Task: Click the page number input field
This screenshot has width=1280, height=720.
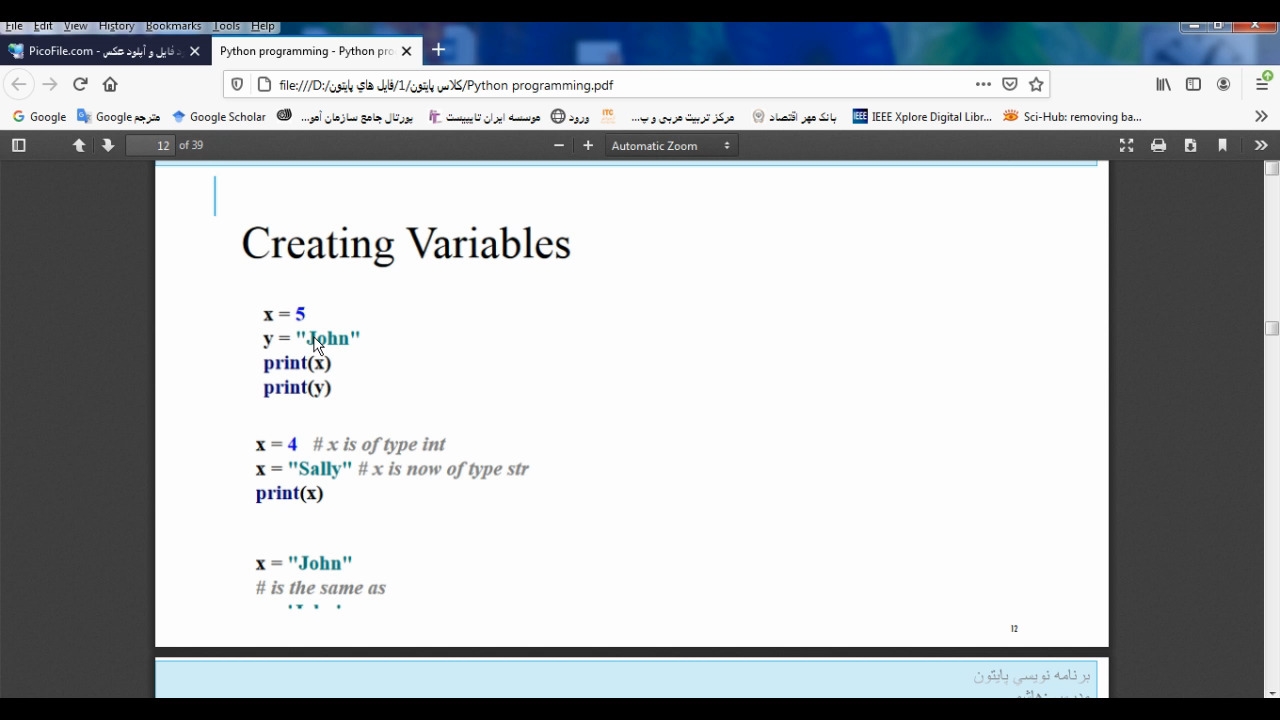Action: tap(152, 146)
